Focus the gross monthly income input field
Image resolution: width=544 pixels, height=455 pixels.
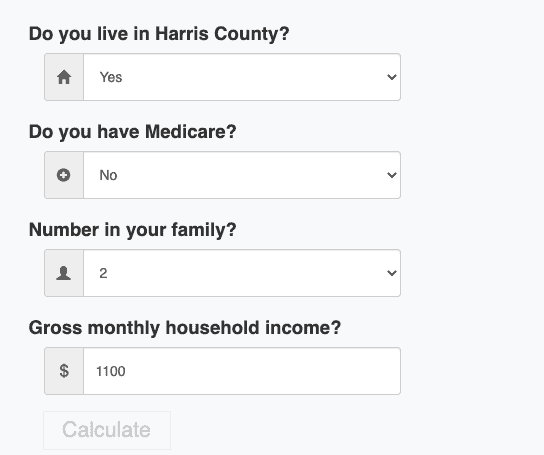pos(242,371)
